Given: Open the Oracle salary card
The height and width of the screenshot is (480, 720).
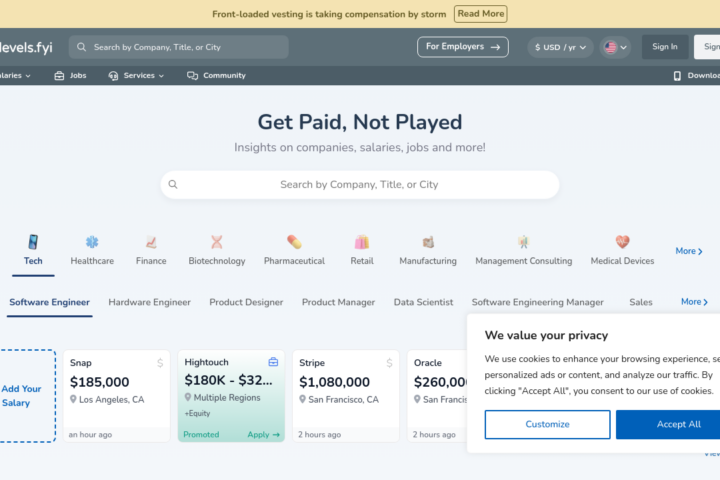Looking at the screenshot, I should point(437,396).
